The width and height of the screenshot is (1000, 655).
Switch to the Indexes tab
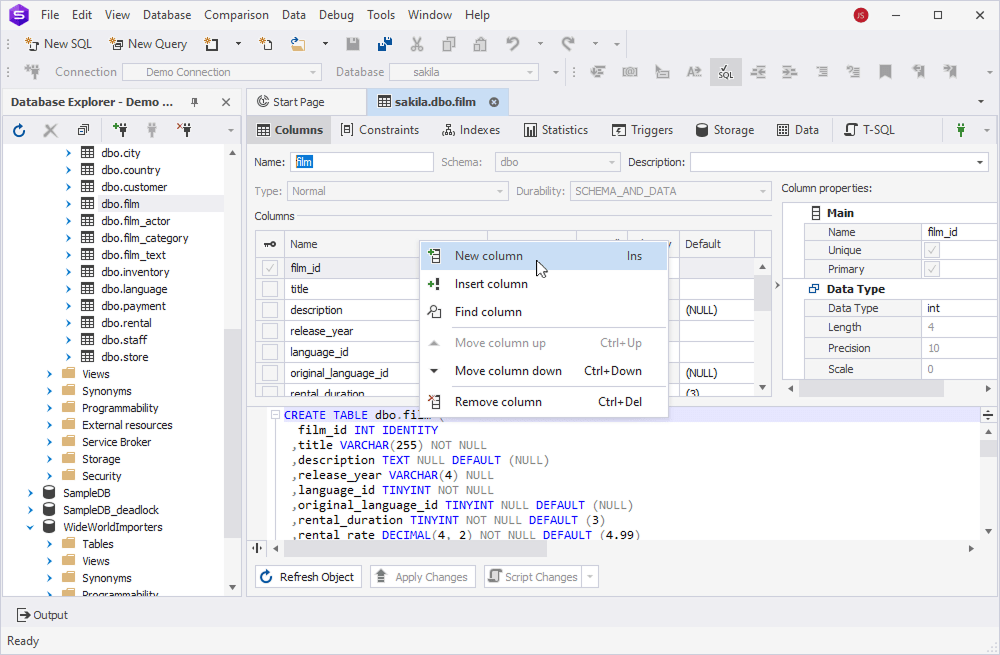point(470,130)
